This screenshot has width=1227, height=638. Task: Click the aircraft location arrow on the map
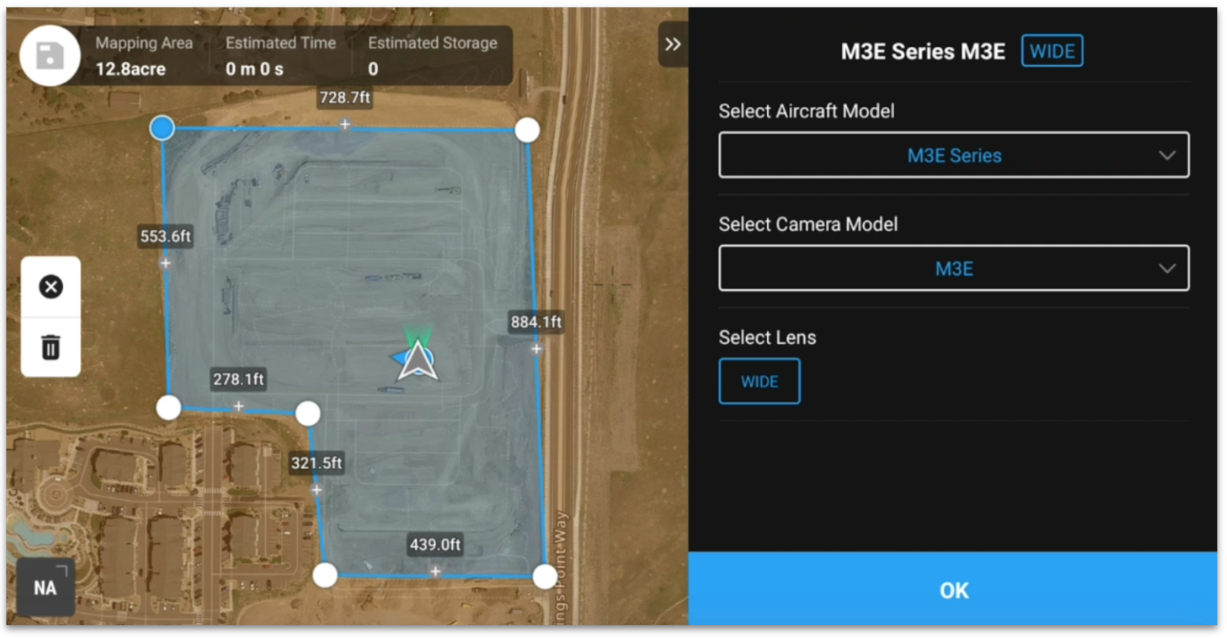pyautogui.click(x=417, y=358)
